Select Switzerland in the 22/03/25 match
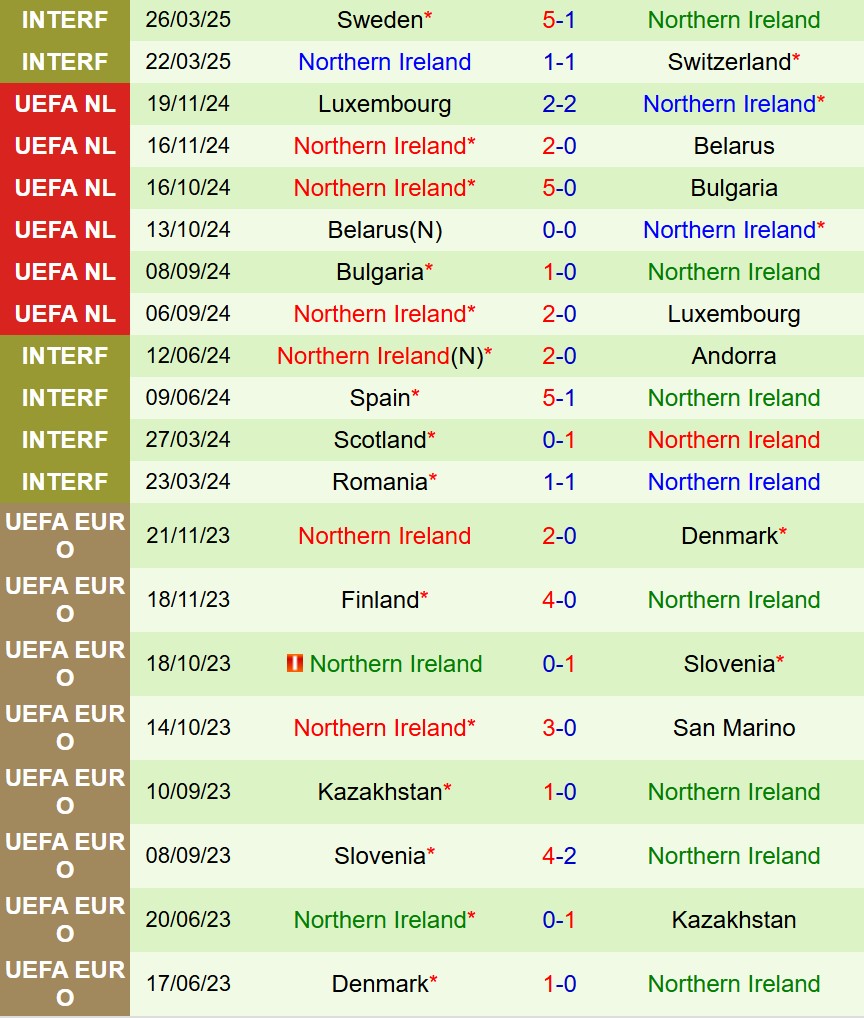 click(x=729, y=61)
